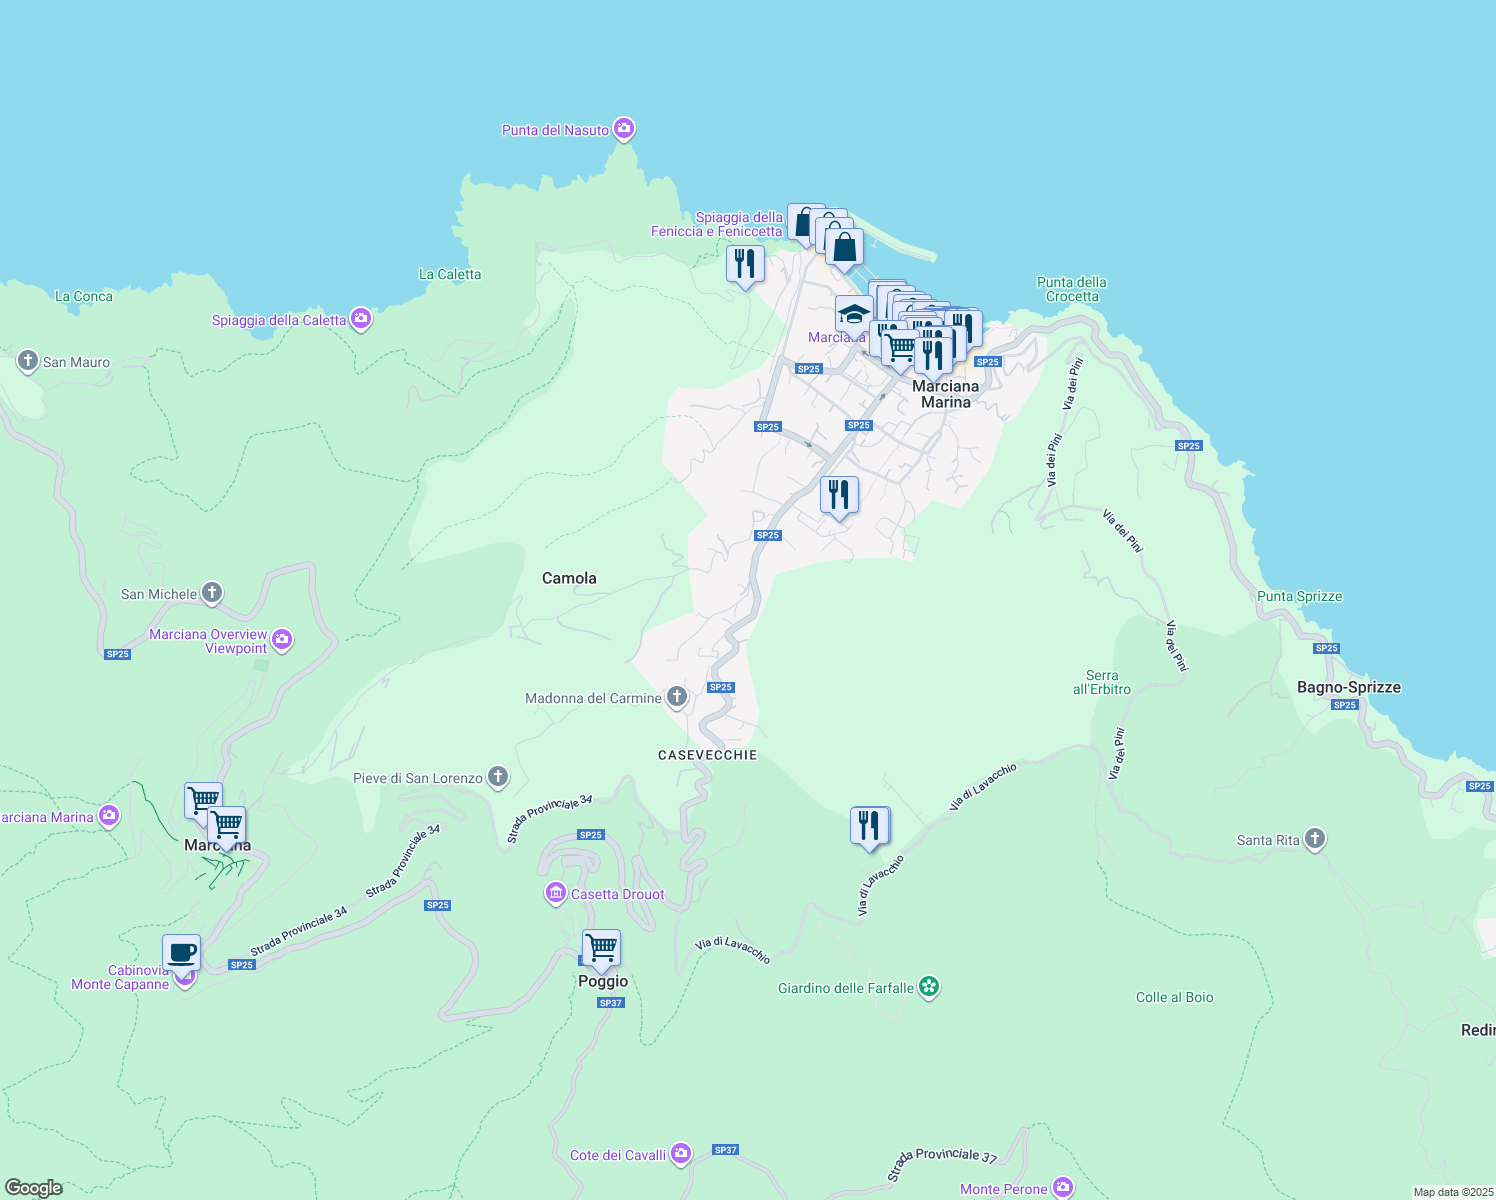Click the Casetta Drouot place label
This screenshot has width=1496, height=1200.
coord(617,894)
